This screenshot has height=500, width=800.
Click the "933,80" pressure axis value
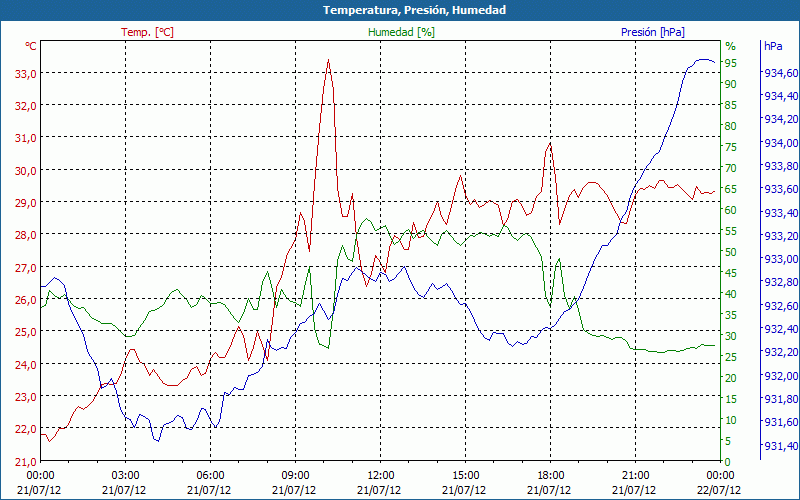pyautogui.click(x=781, y=166)
